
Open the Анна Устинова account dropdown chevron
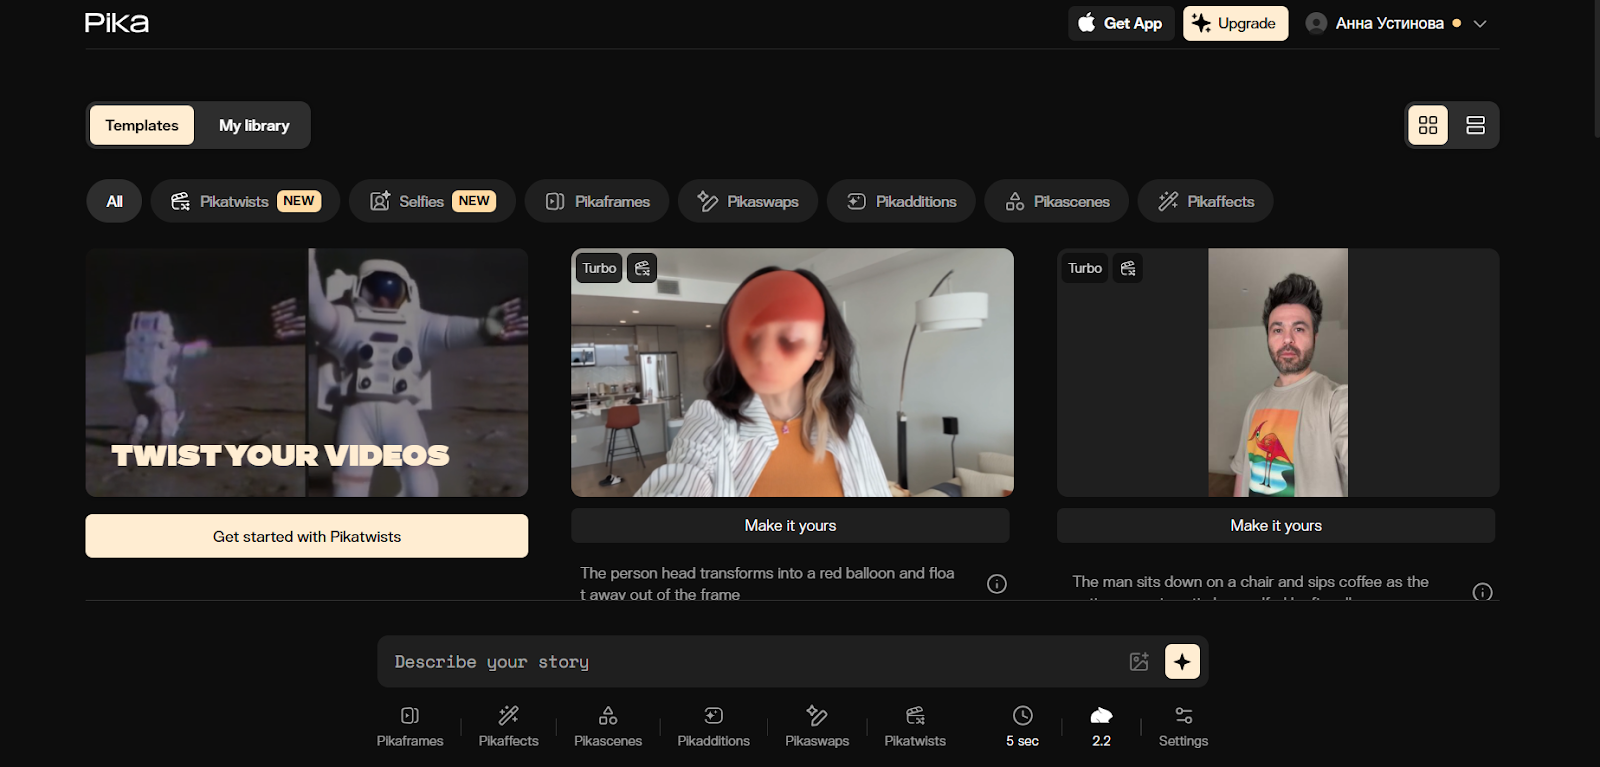pos(1480,24)
